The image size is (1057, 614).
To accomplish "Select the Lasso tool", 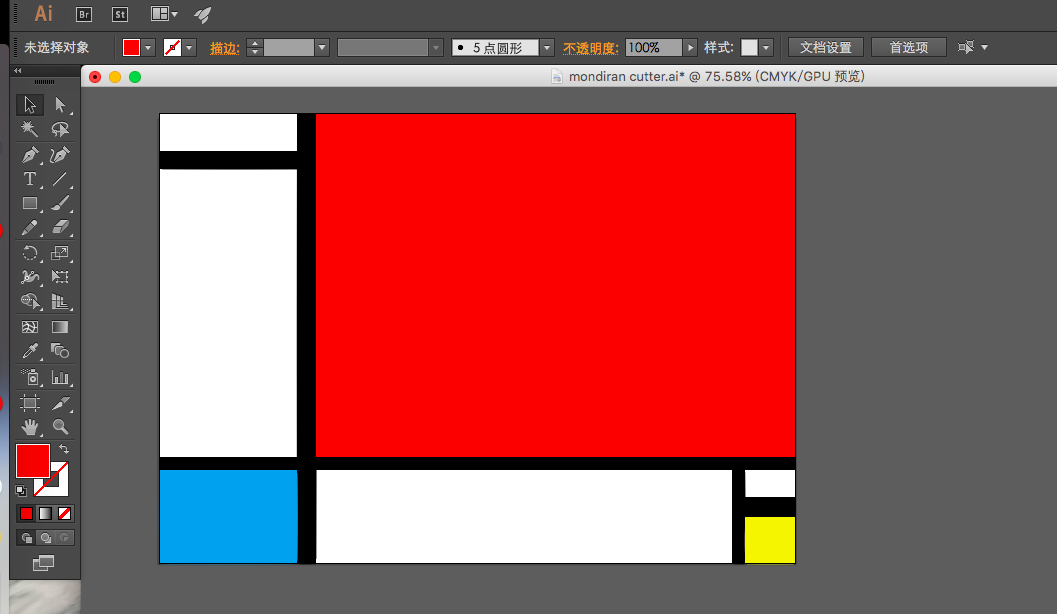I will point(60,129).
